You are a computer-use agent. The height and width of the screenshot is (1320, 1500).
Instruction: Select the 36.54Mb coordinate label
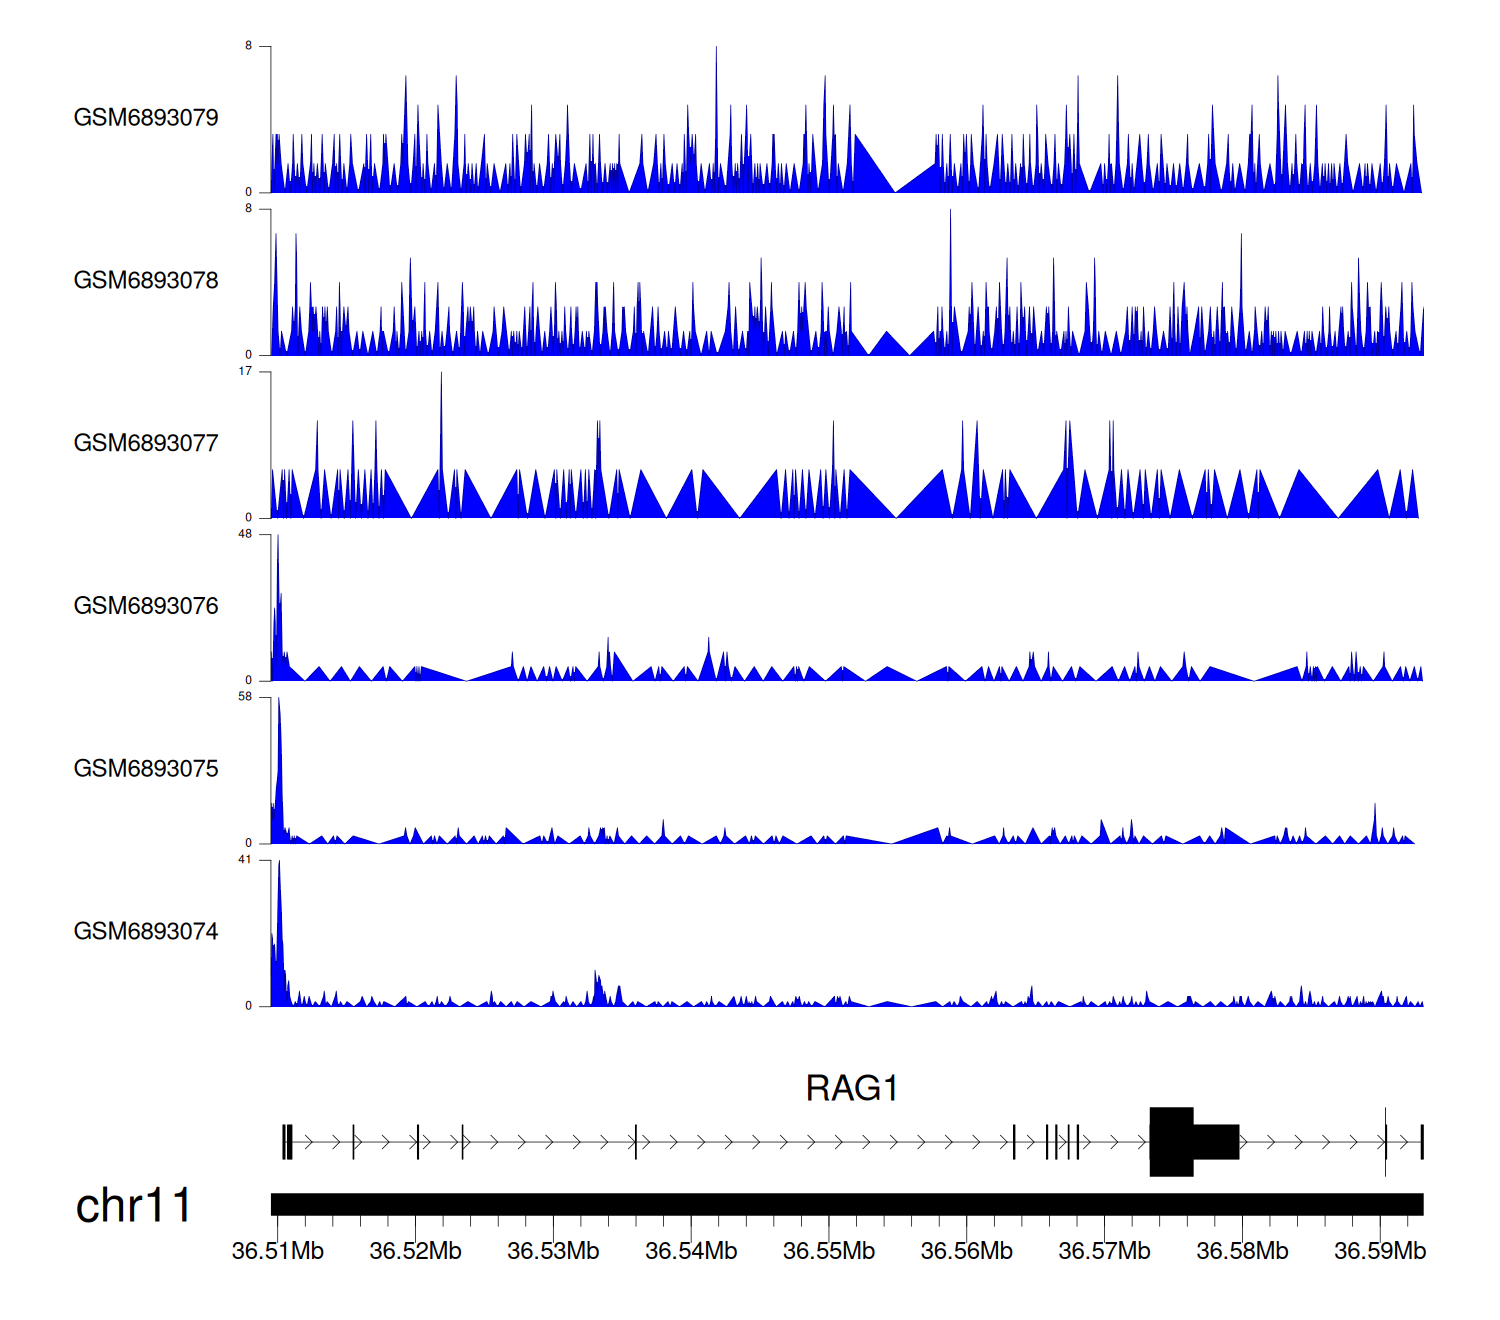691,1252
